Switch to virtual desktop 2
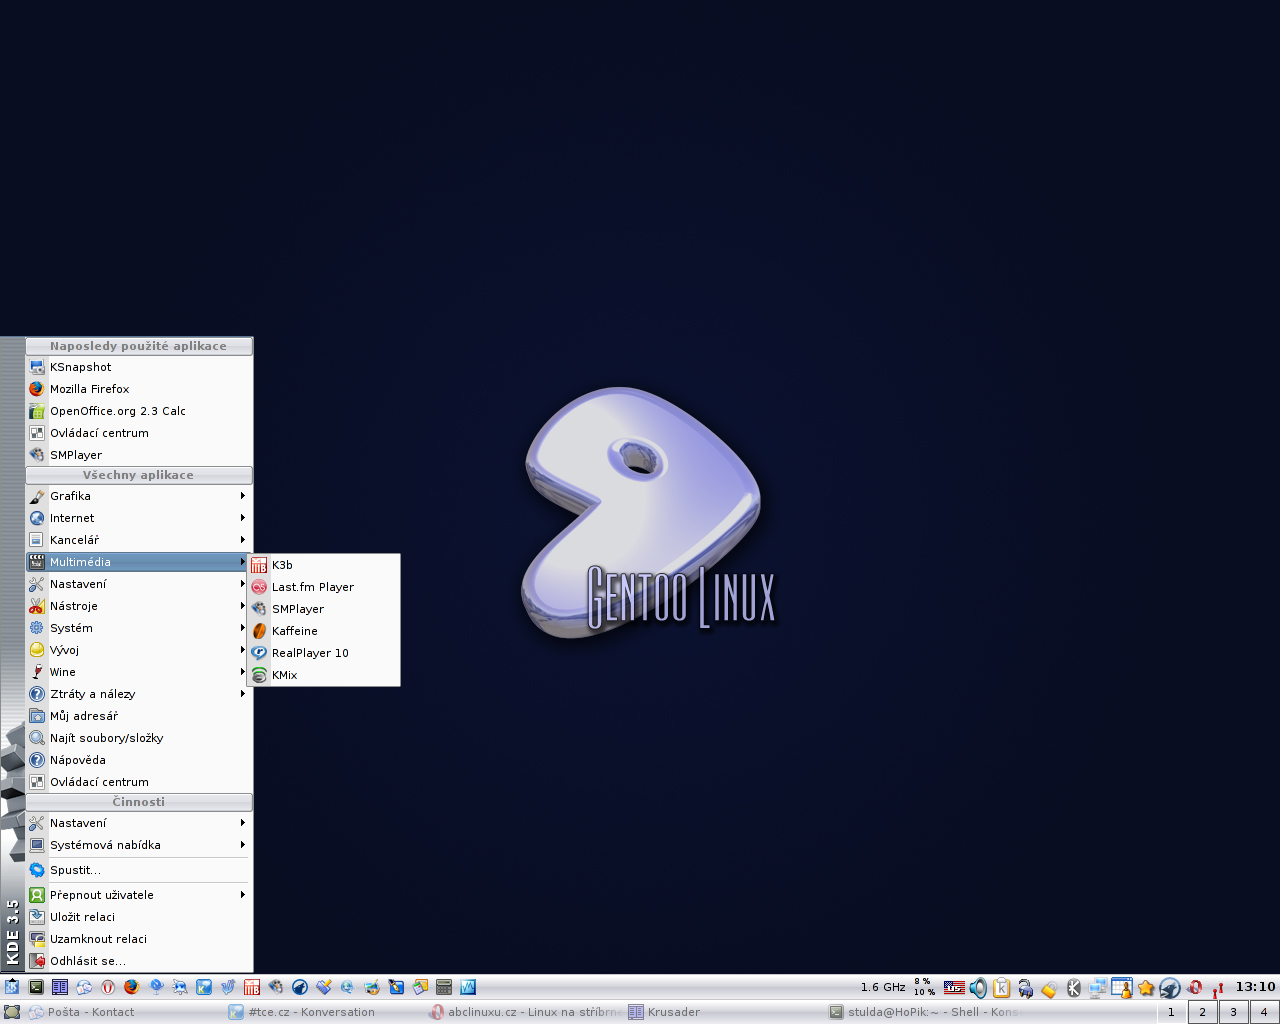This screenshot has height=1024, width=1280. click(x=1202, y=1012)
